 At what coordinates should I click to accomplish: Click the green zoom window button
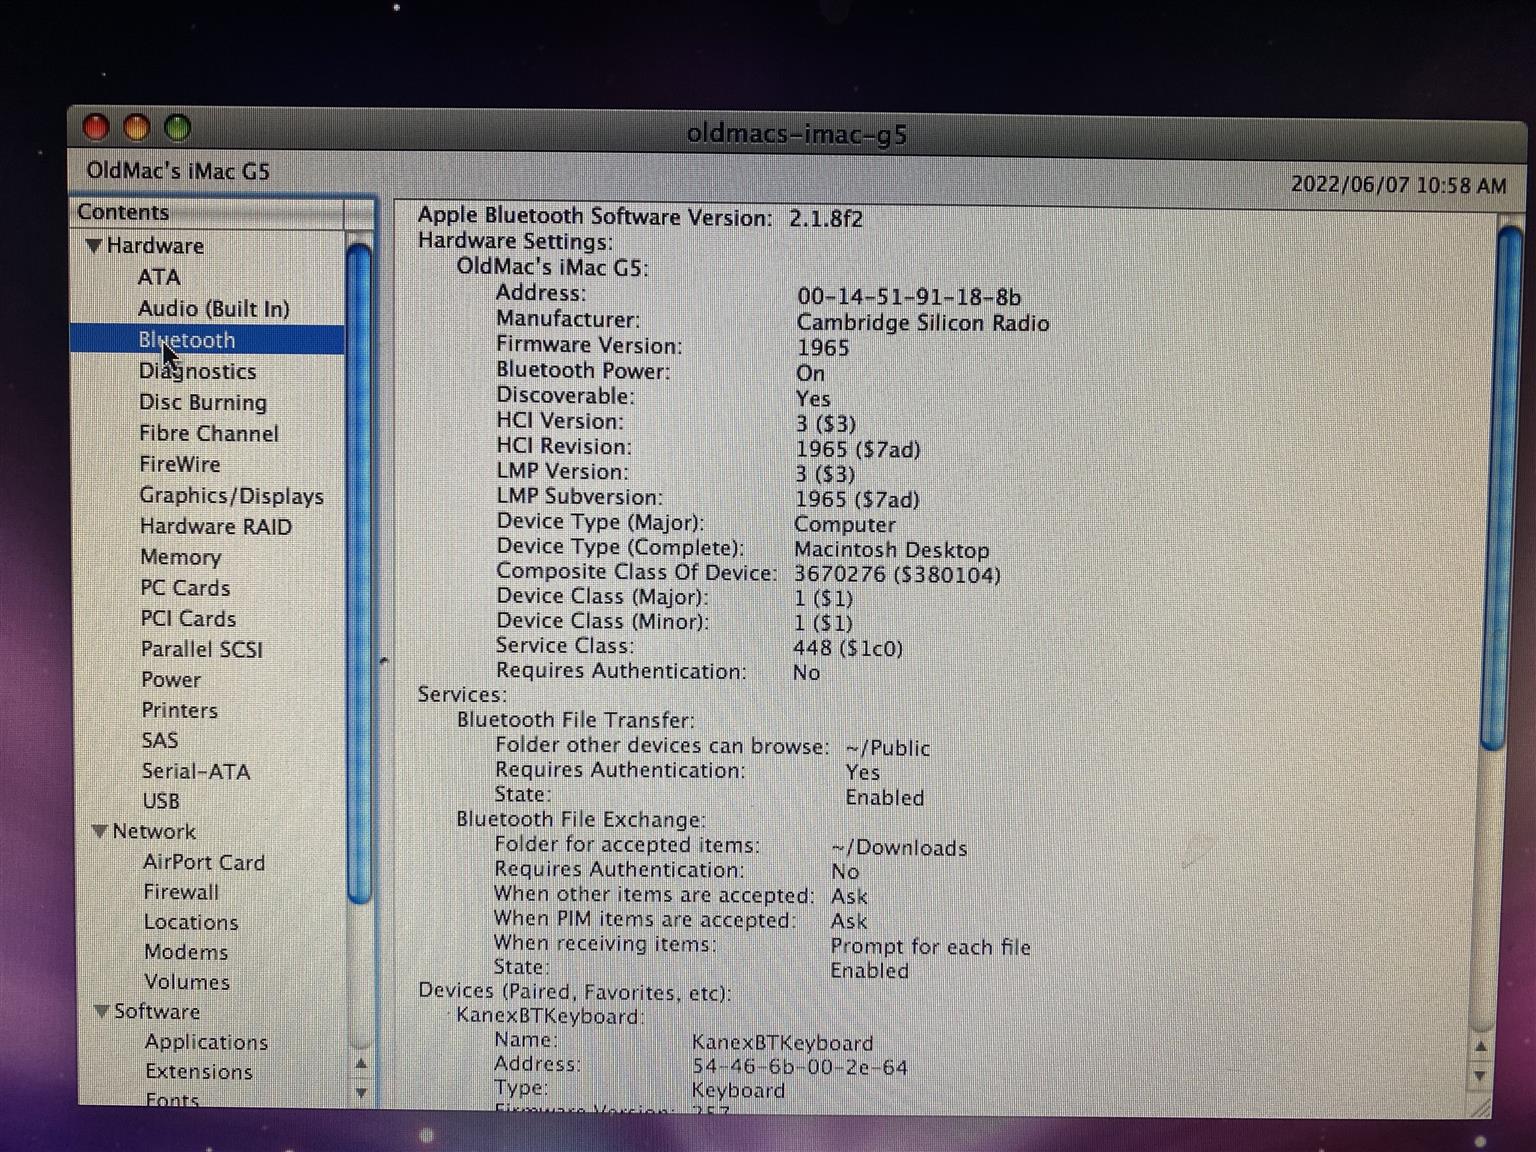(x=178, y=128)
